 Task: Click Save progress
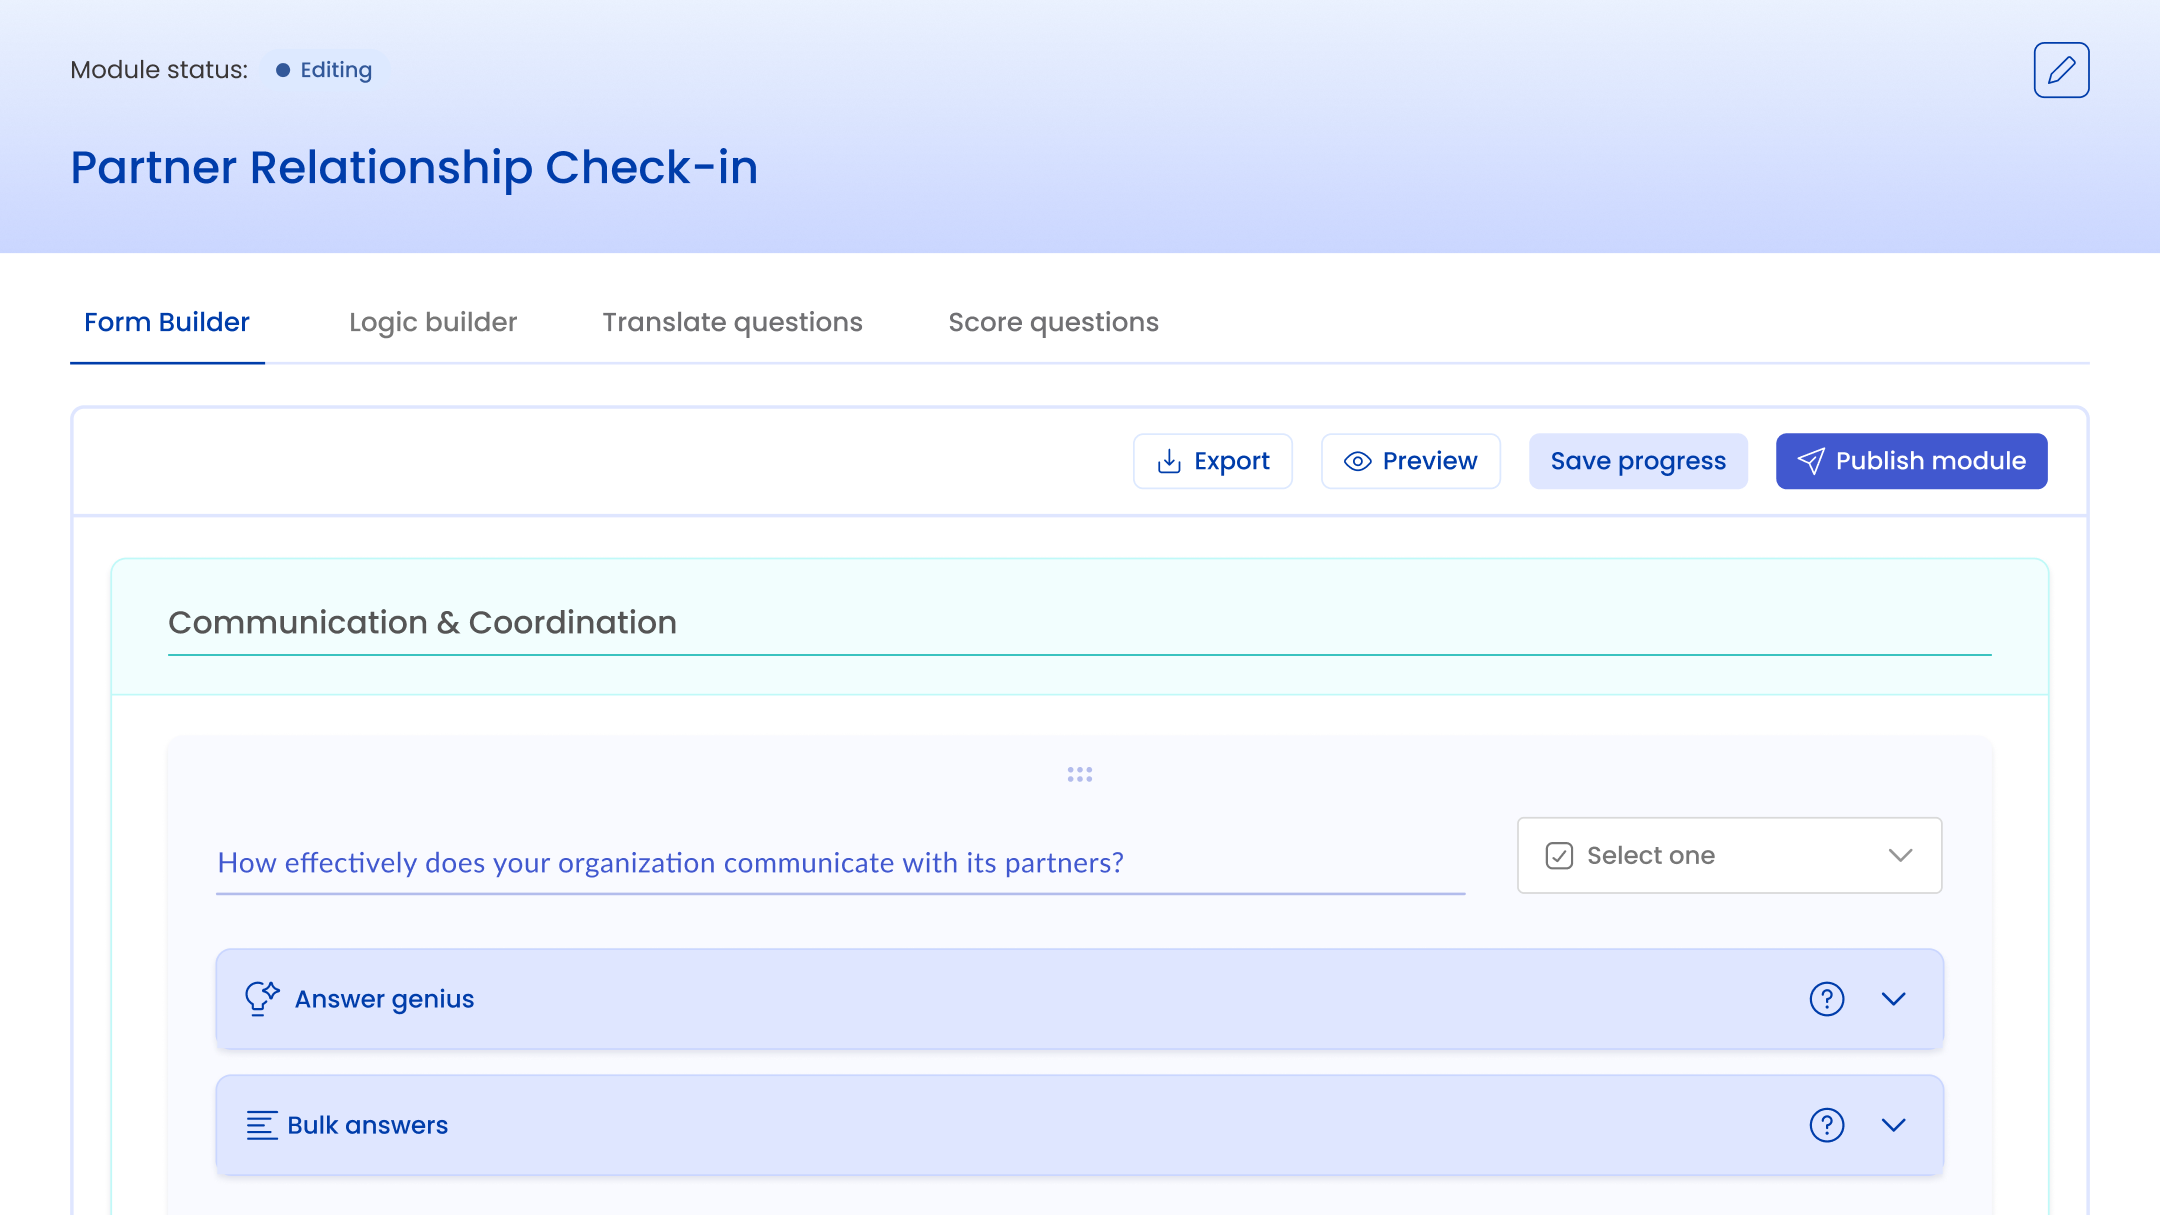pyautogui.click(x=1638, y=461)
